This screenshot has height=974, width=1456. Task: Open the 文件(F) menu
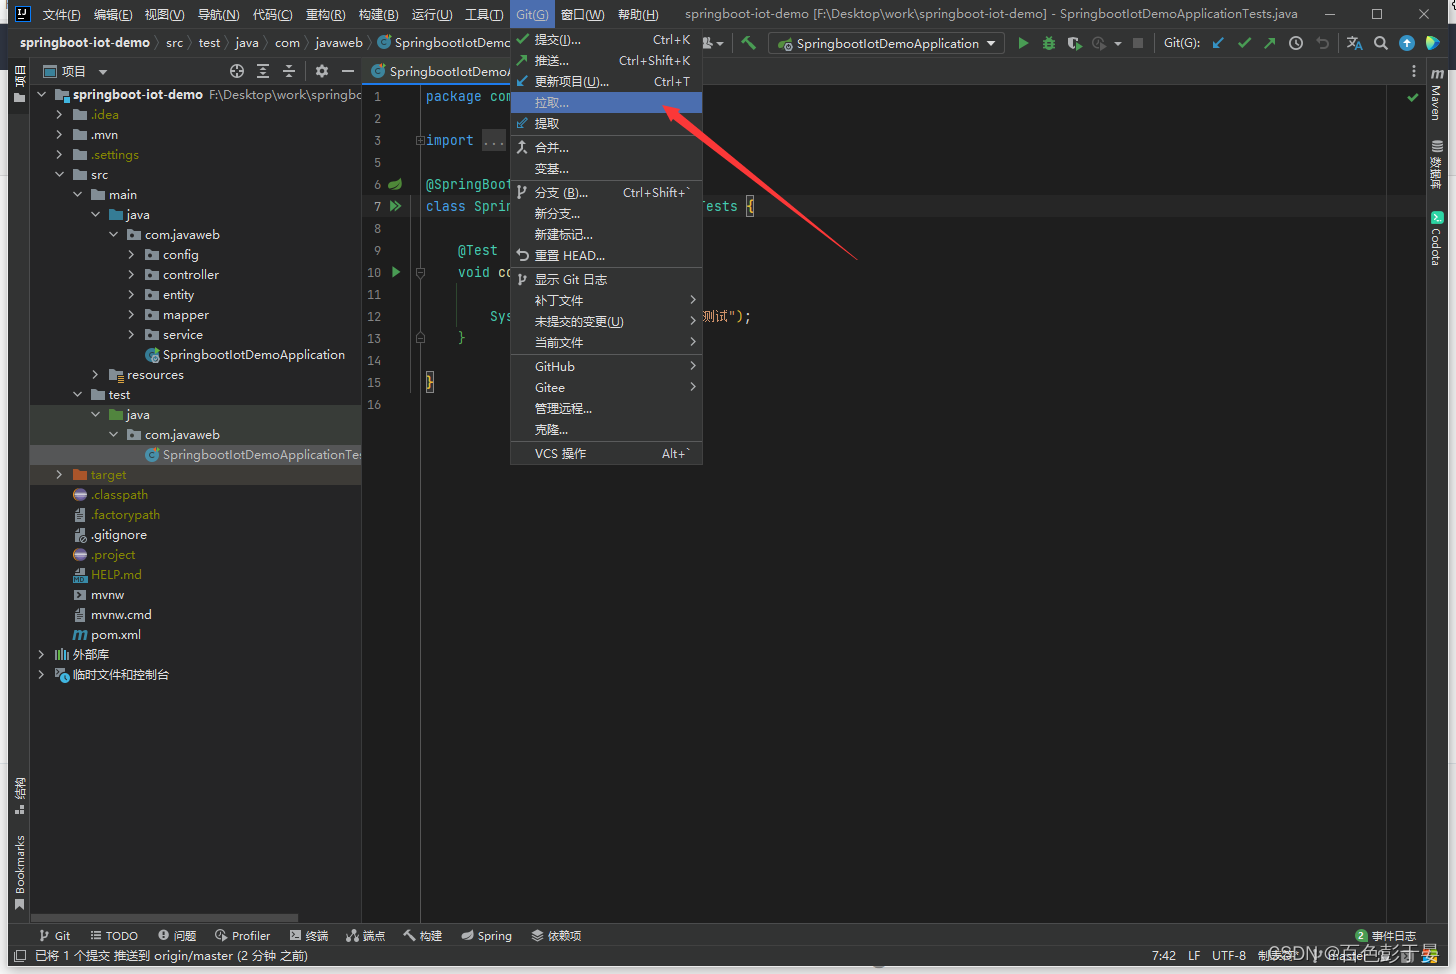(61, 14)
